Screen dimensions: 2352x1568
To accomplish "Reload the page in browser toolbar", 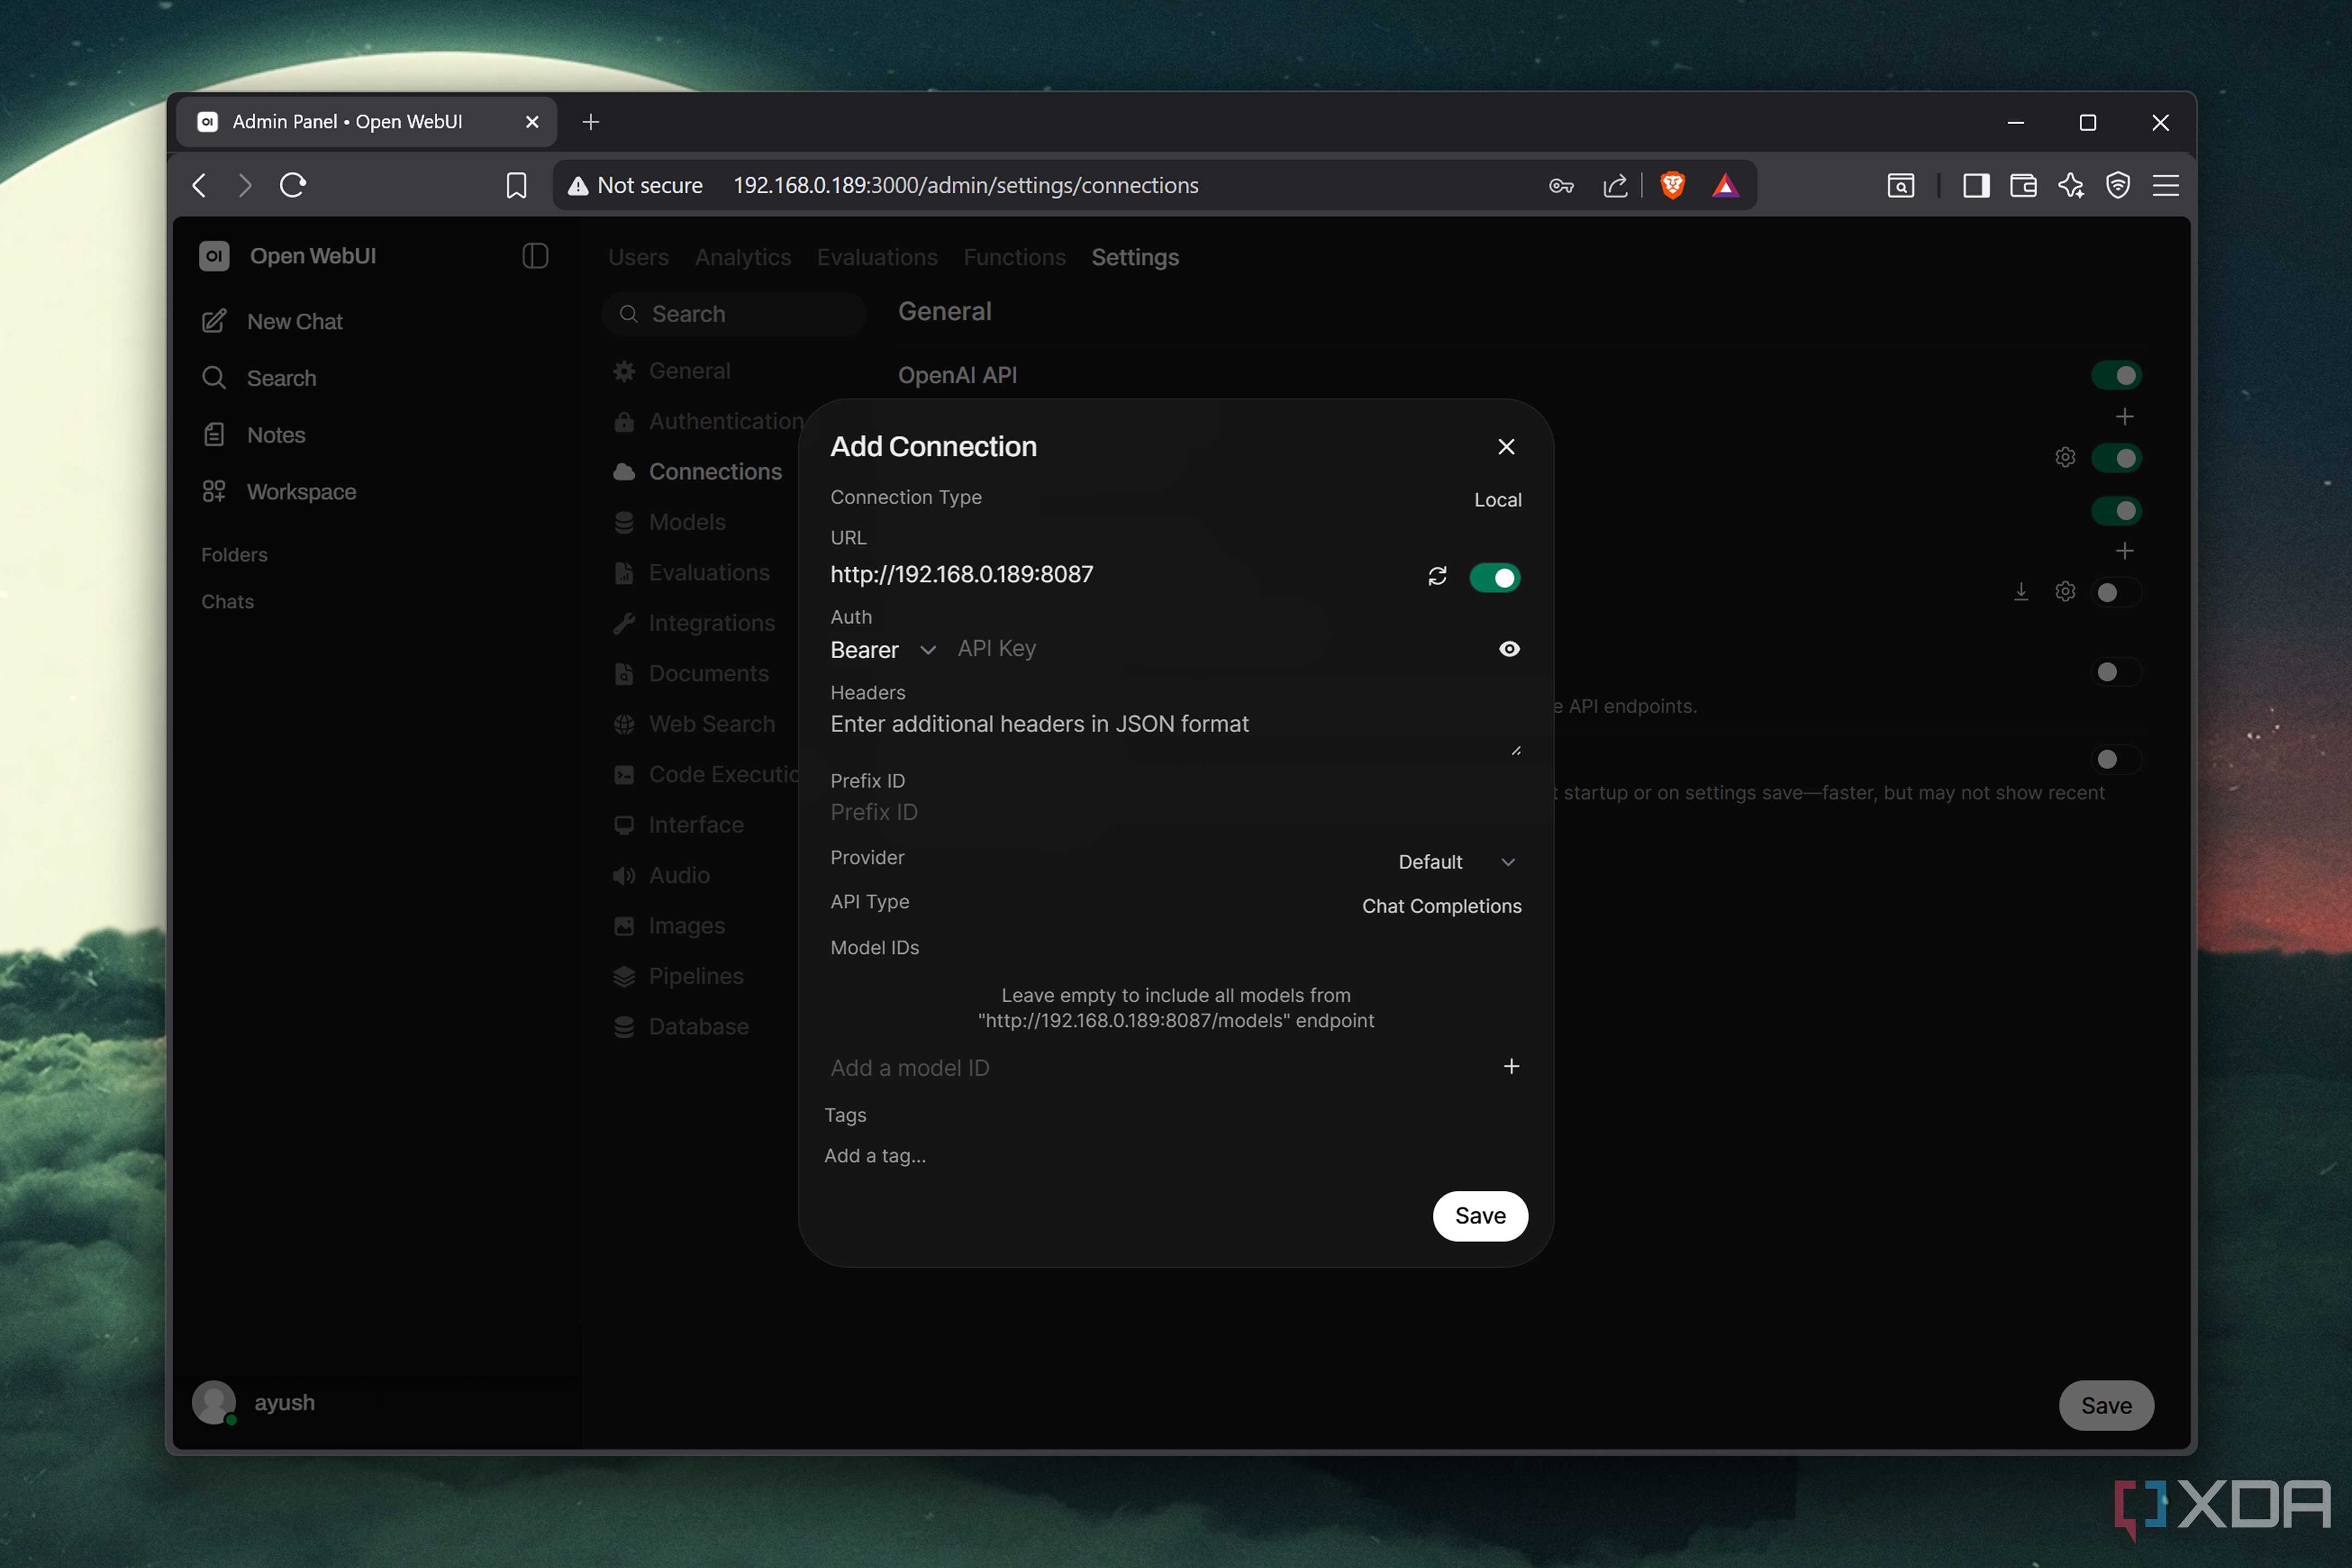I will tap(293, 185).
